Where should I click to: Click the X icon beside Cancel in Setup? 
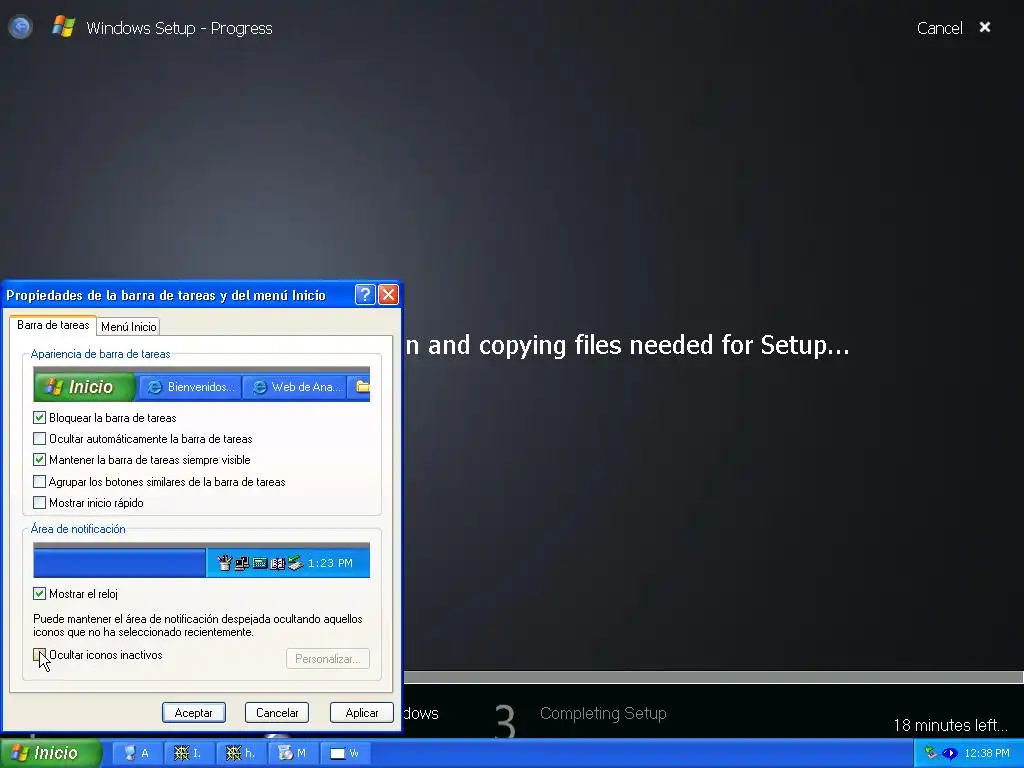point(985,27)
